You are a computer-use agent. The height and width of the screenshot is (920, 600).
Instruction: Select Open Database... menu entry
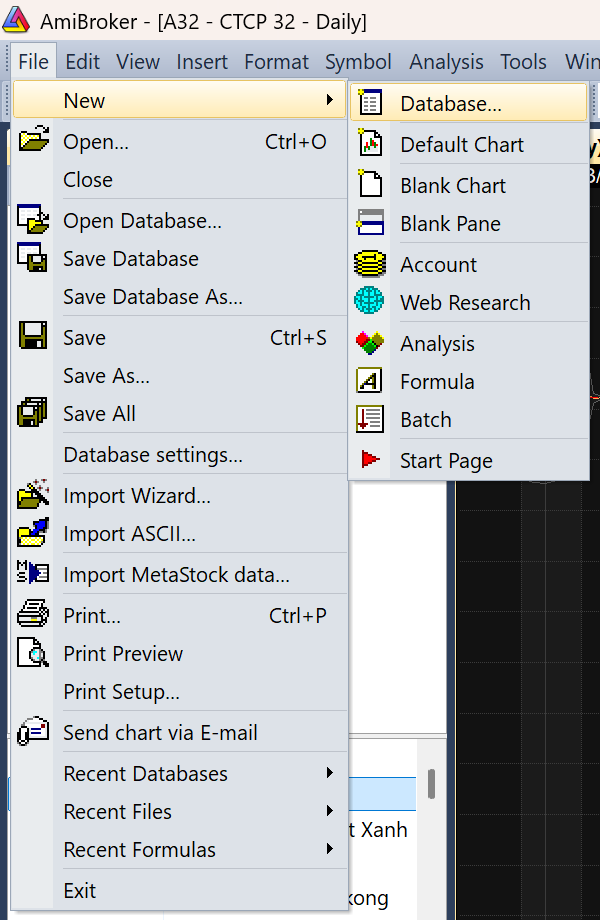pos(179,221)
